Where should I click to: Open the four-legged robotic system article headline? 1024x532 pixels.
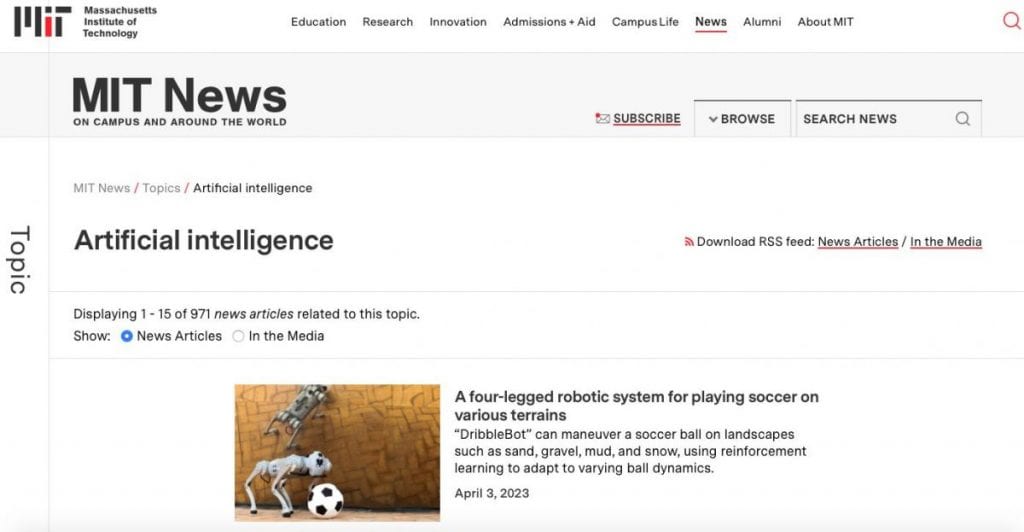tap(637, 406)
